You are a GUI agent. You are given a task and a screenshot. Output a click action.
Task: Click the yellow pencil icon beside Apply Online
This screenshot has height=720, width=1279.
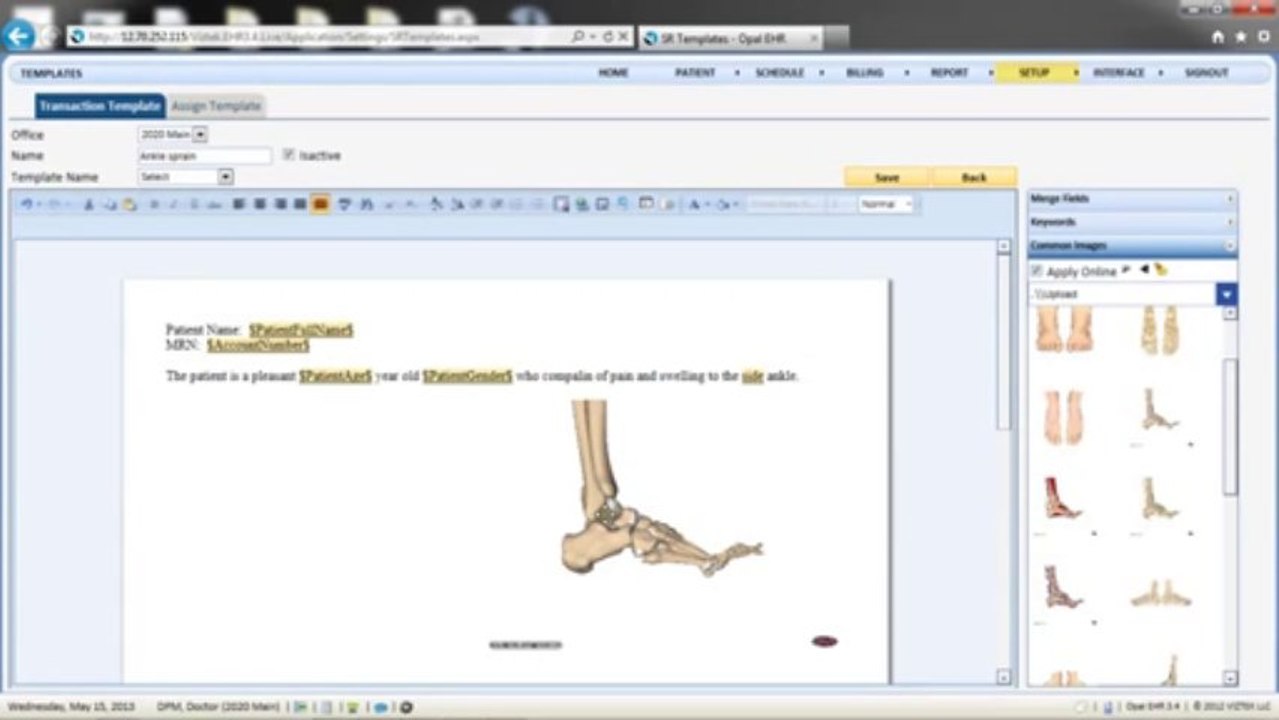click(x=1160, y=270)
